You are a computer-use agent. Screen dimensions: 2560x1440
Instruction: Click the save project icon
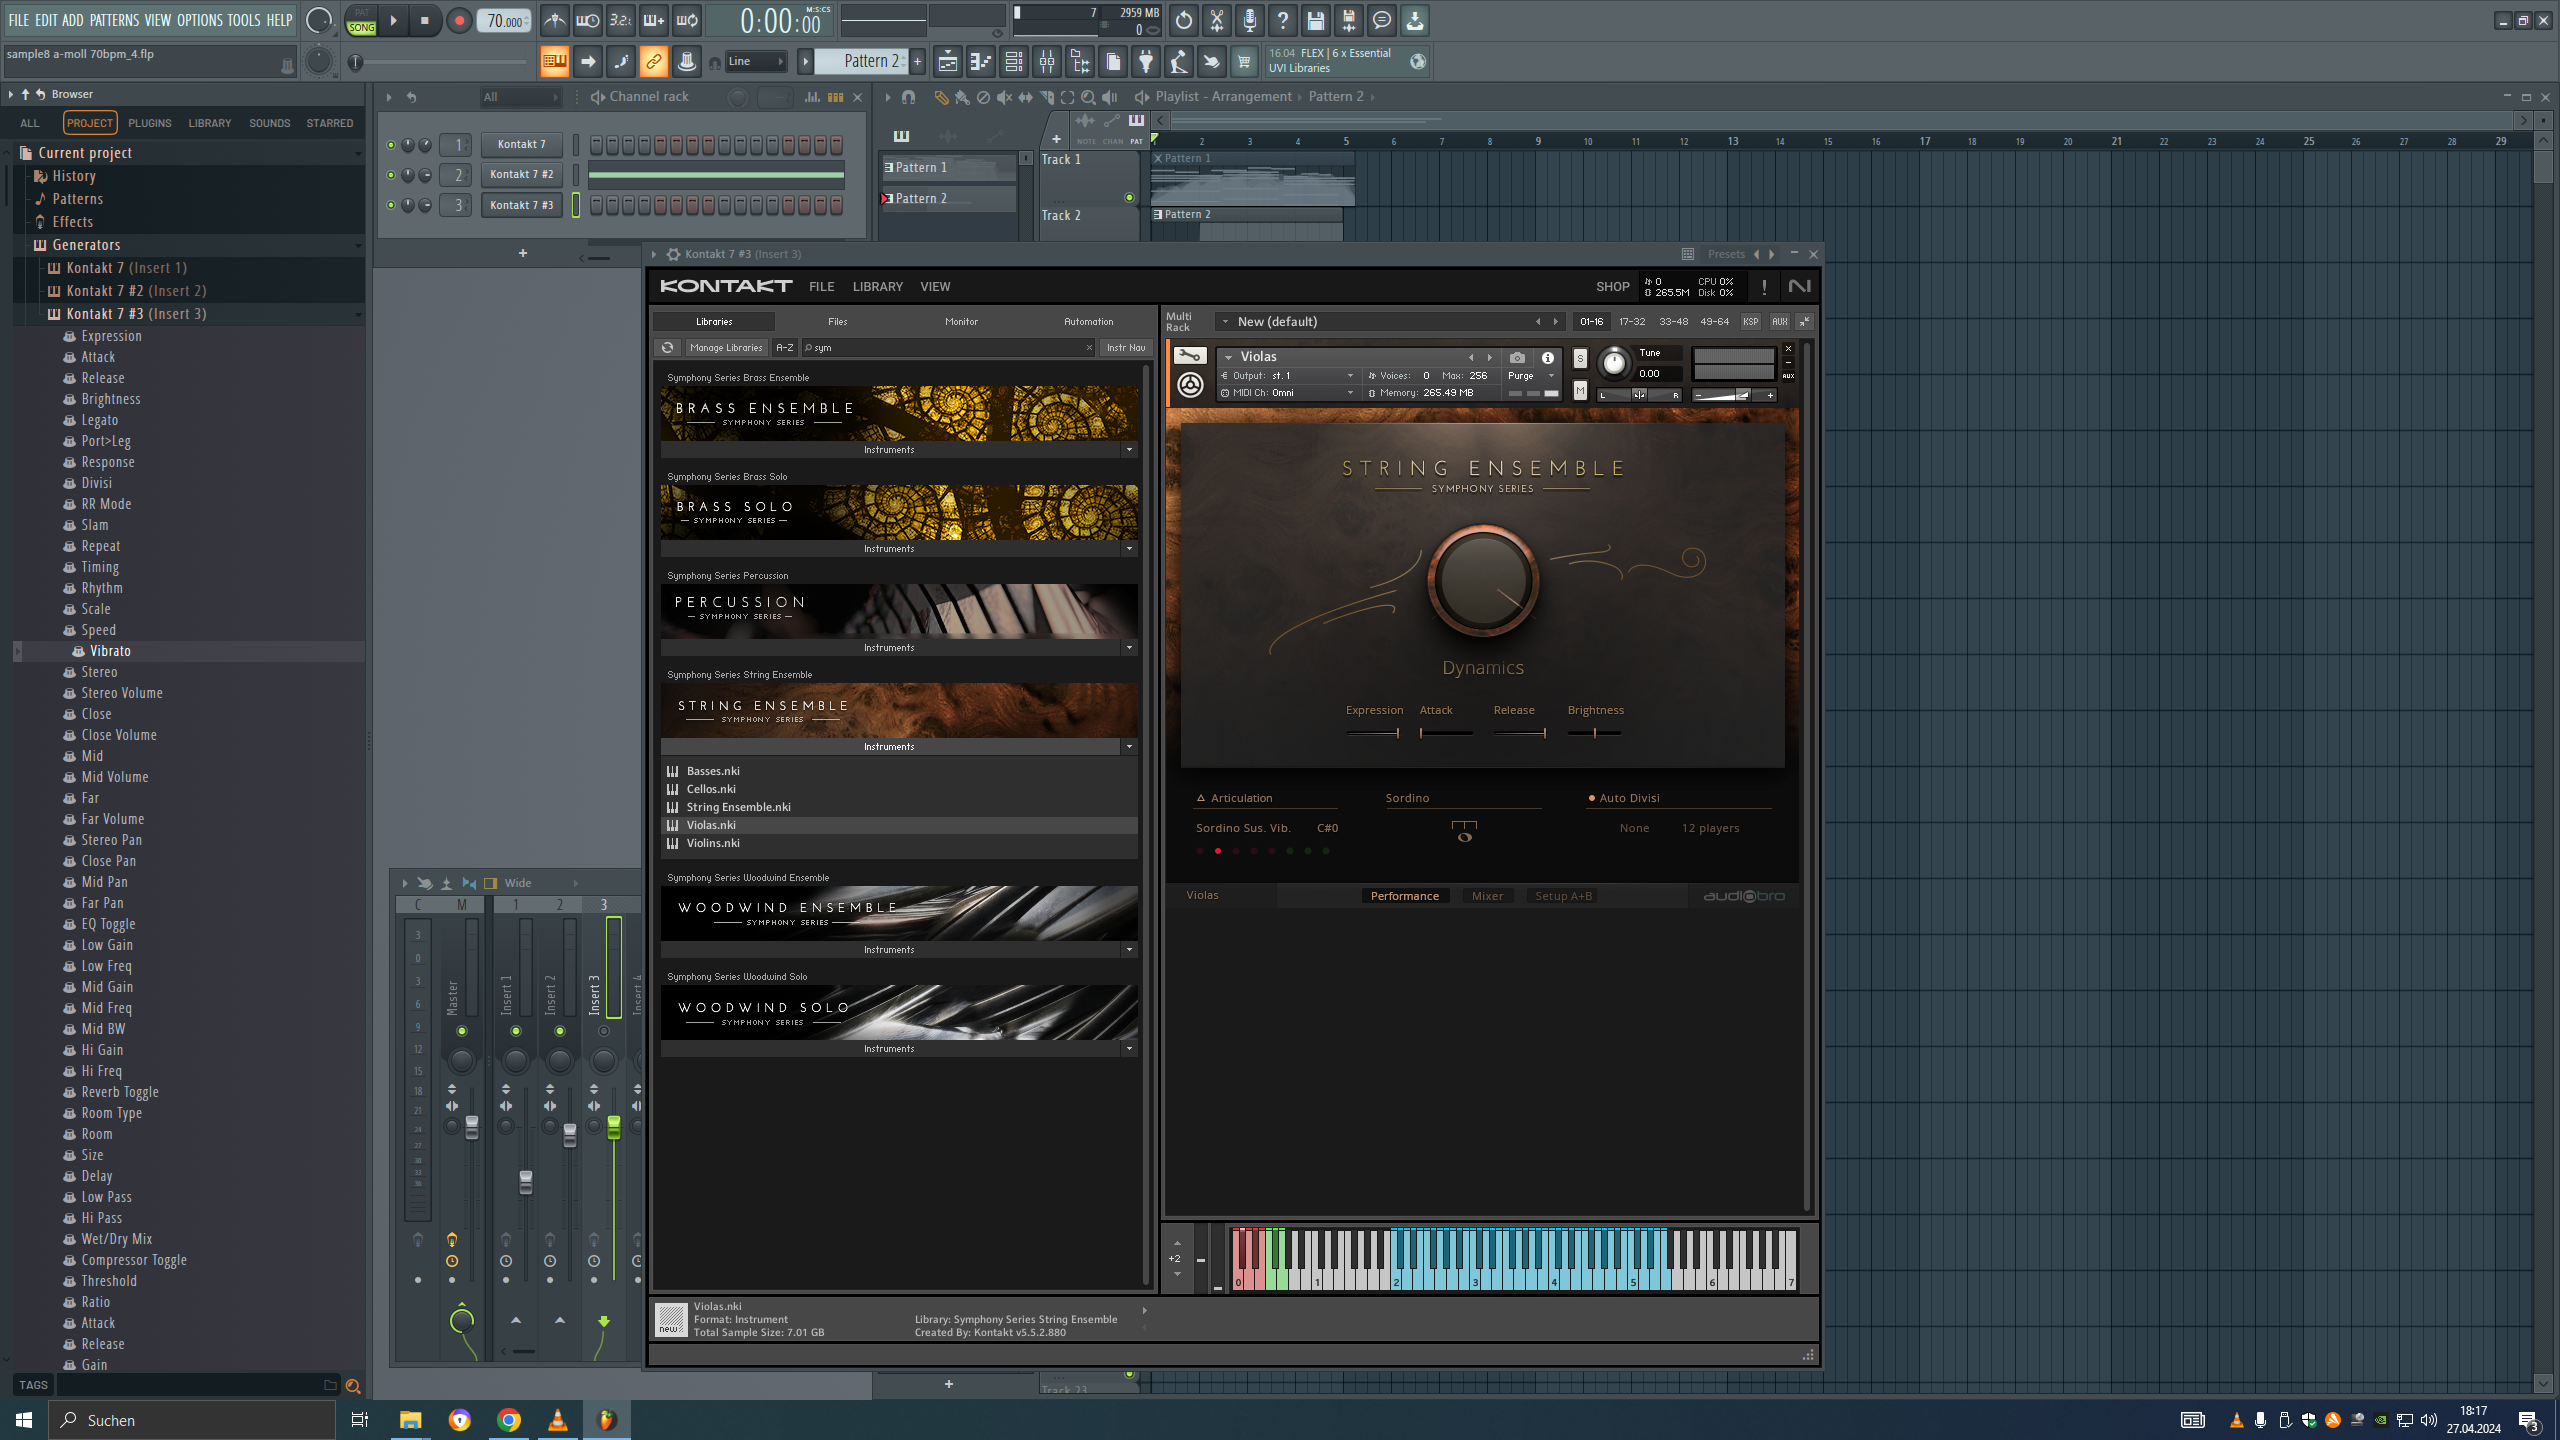[1315, 20]
